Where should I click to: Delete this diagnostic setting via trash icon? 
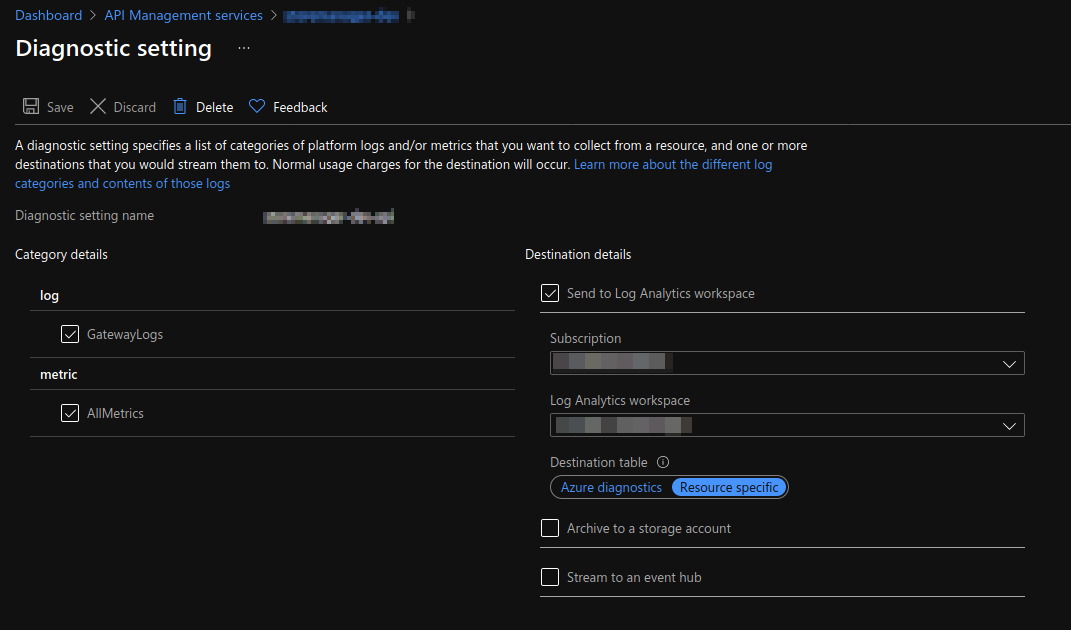179,106
